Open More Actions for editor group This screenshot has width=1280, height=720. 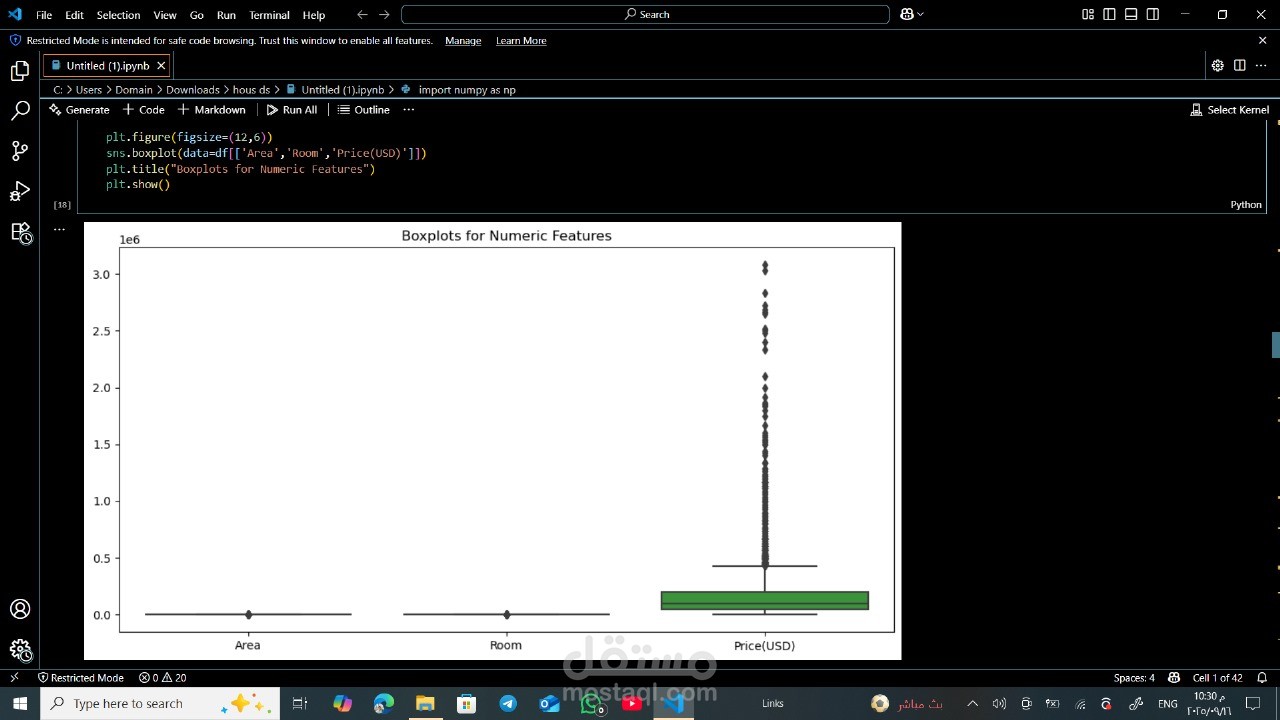pos(1261,66)
